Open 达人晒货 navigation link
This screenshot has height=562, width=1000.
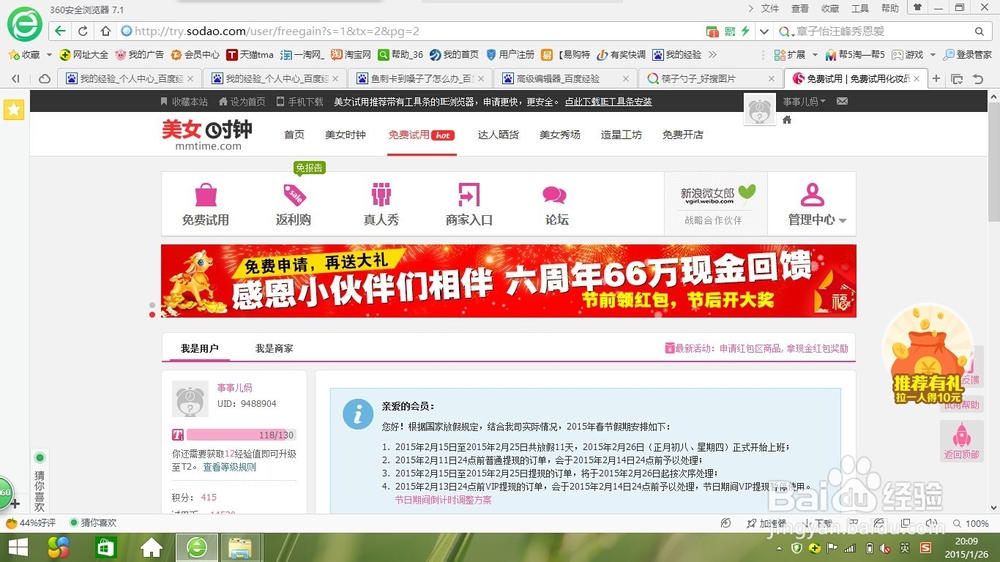tap(498, 135)
